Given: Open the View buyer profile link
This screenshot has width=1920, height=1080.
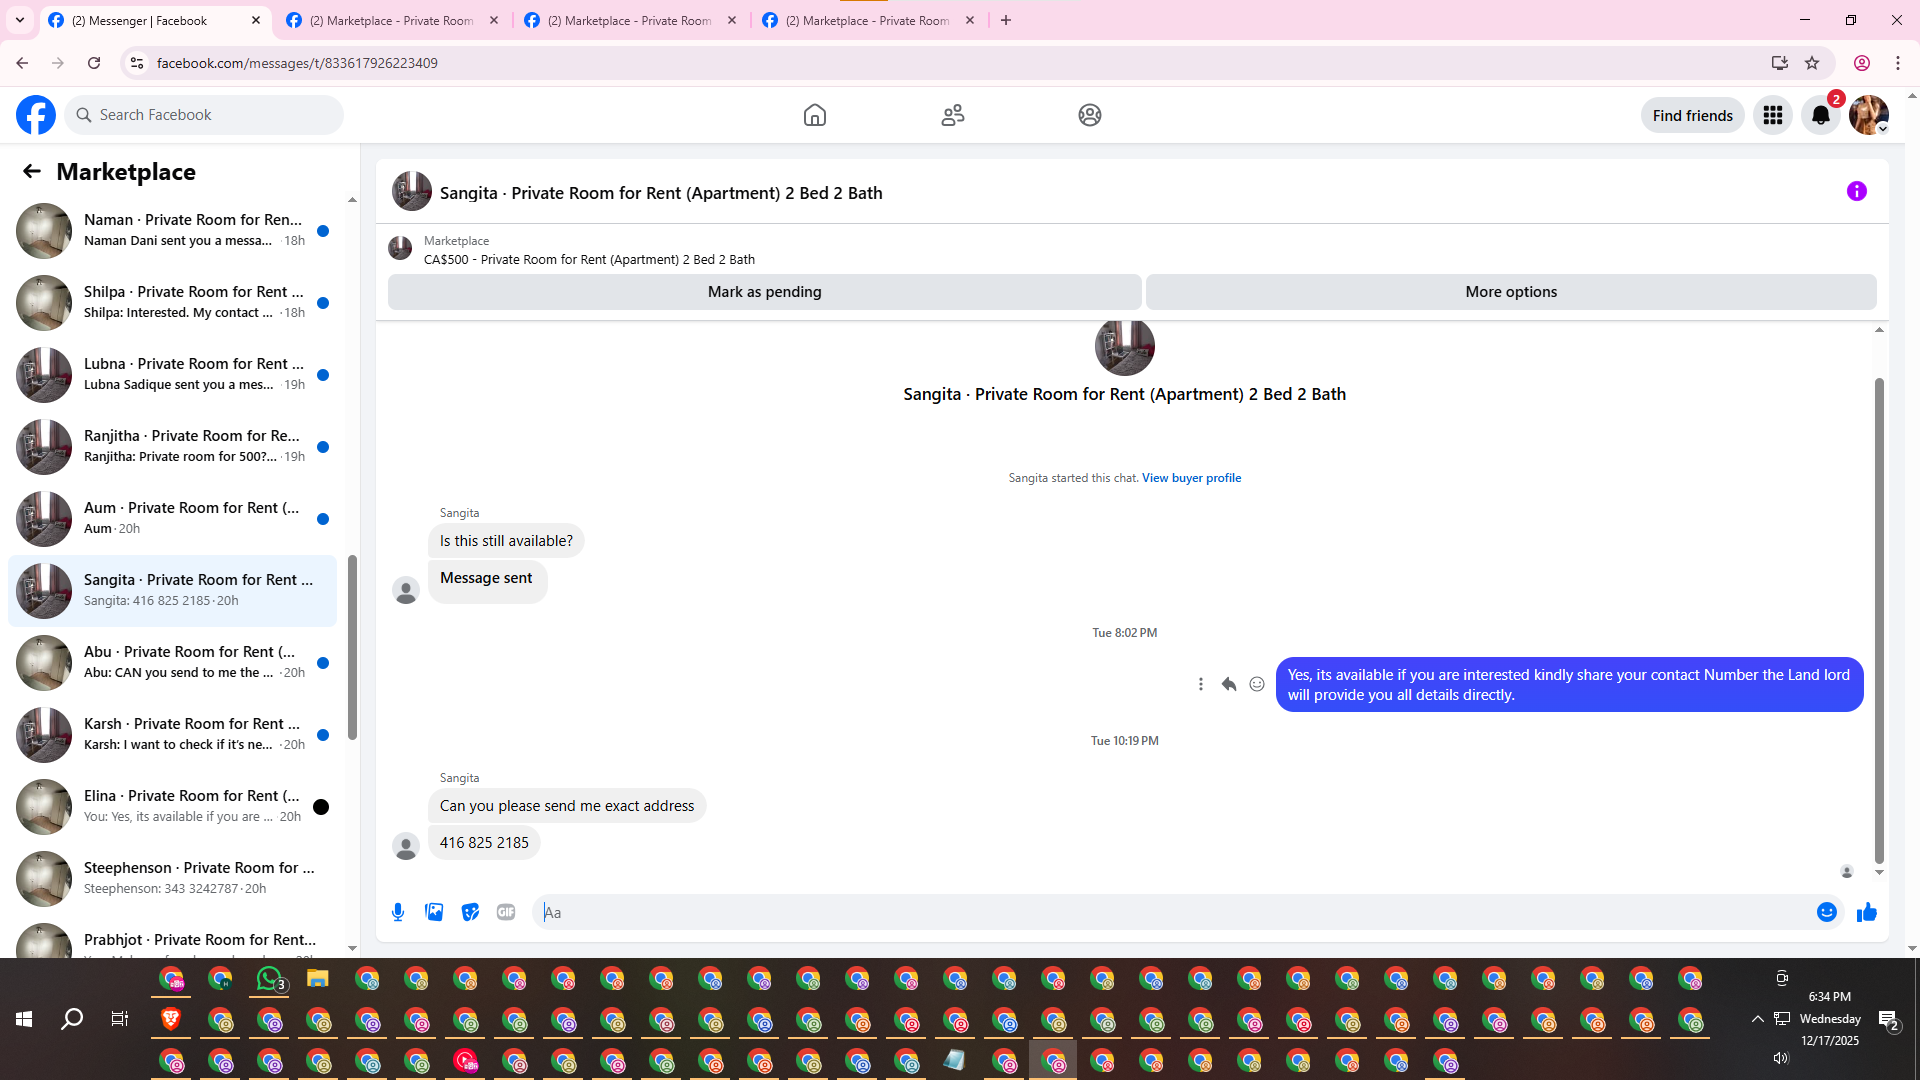Looking at the screenshot, I should coord(1191,478).
